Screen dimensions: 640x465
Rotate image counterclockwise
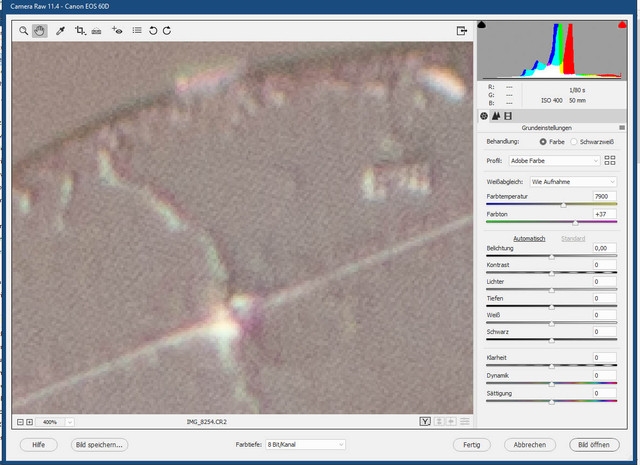153,31
